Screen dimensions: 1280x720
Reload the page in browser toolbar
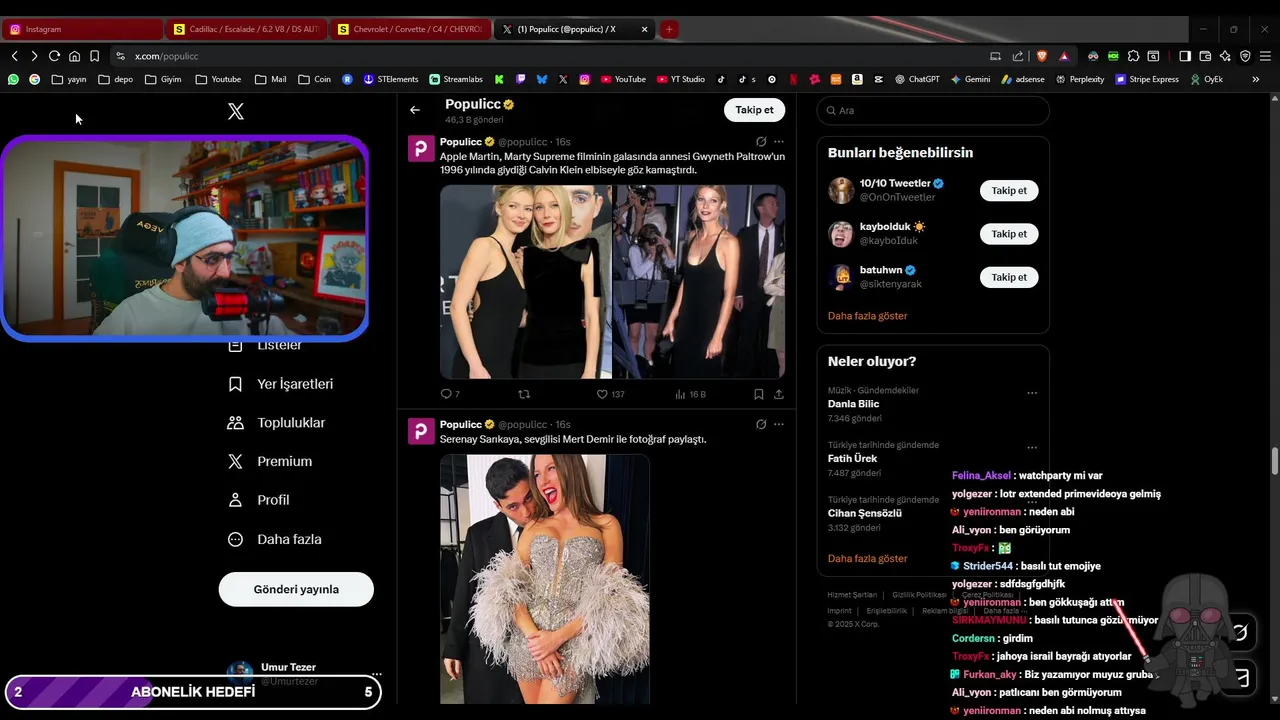(x=54, y=56)
